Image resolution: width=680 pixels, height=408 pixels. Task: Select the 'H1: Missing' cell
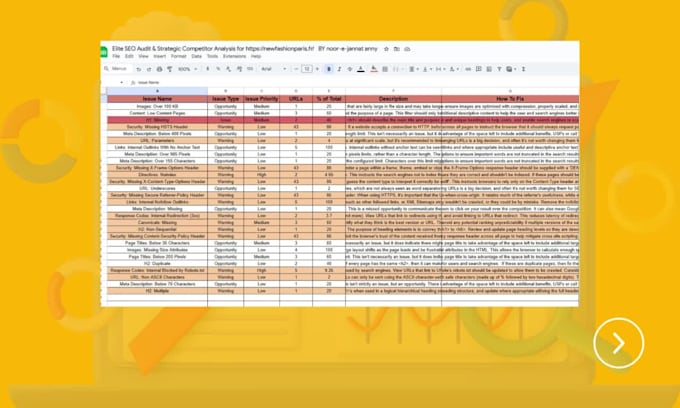pyautogui.click(x=157, y=120)
